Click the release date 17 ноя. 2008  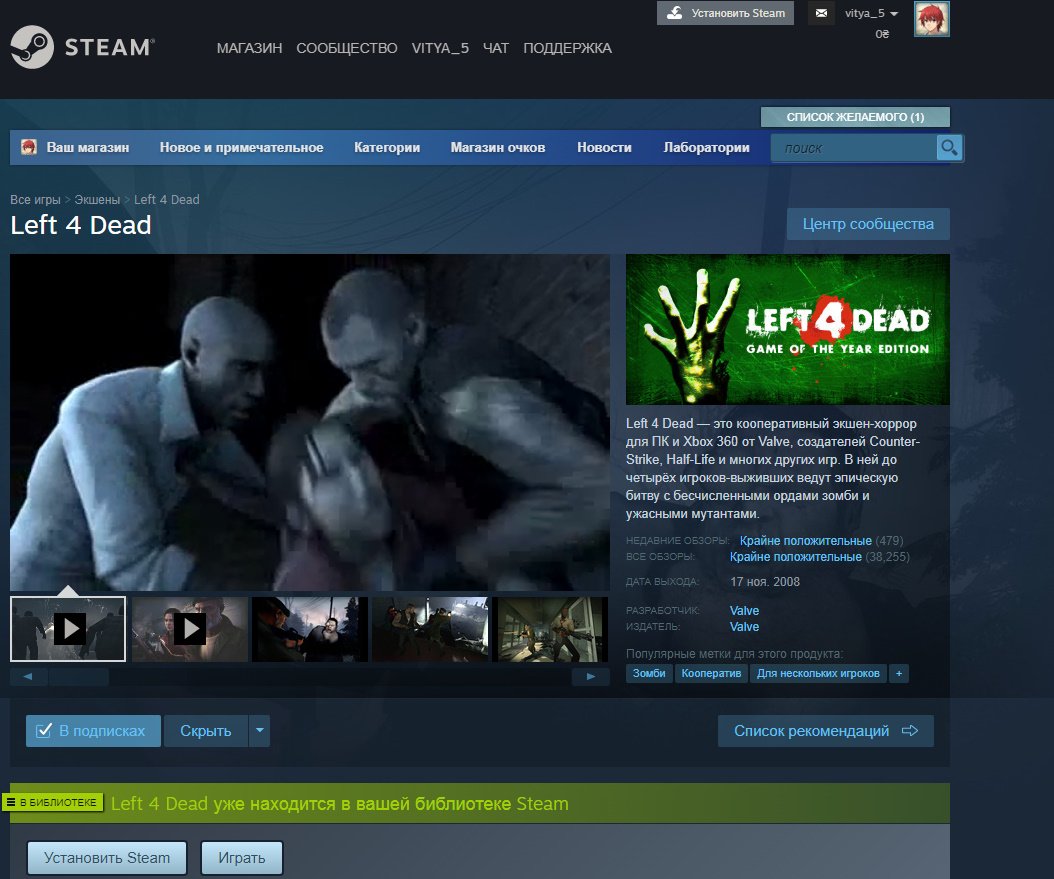[765, 581]
